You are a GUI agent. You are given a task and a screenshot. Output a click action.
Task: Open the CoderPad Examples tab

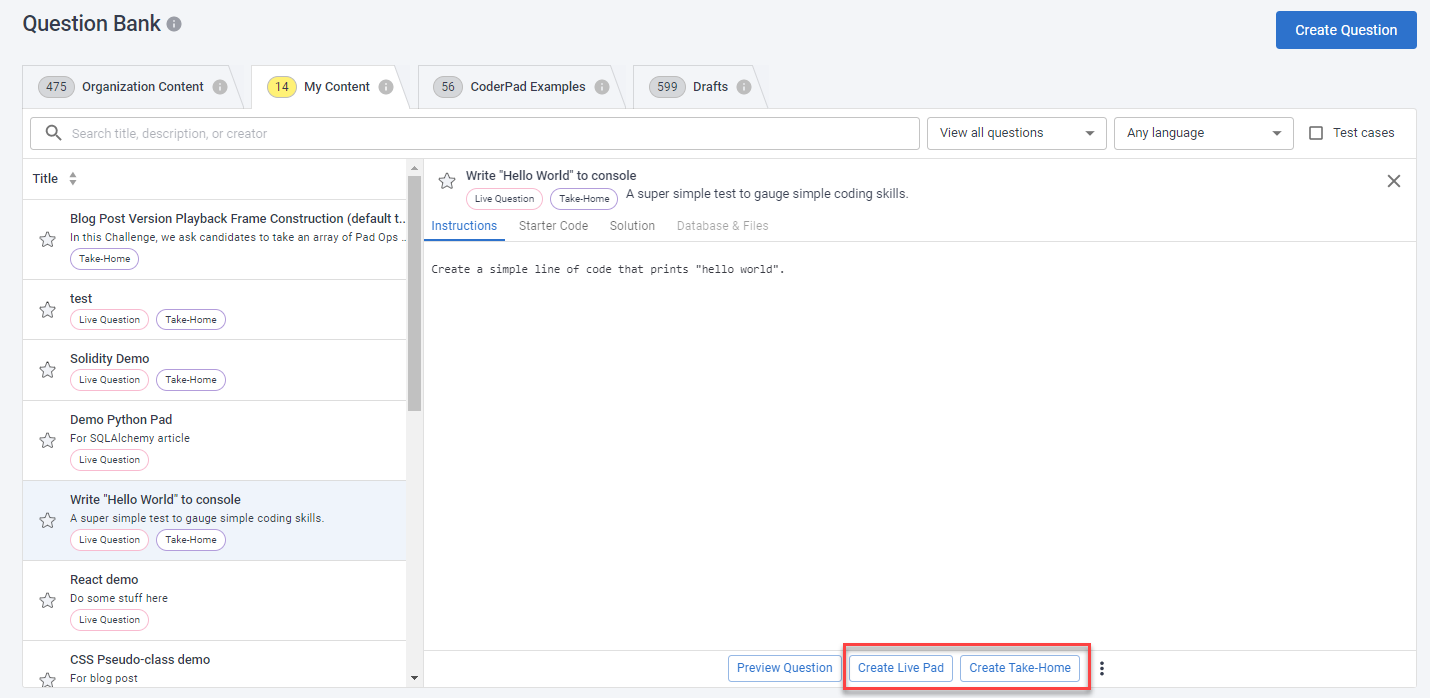point(529,87)
